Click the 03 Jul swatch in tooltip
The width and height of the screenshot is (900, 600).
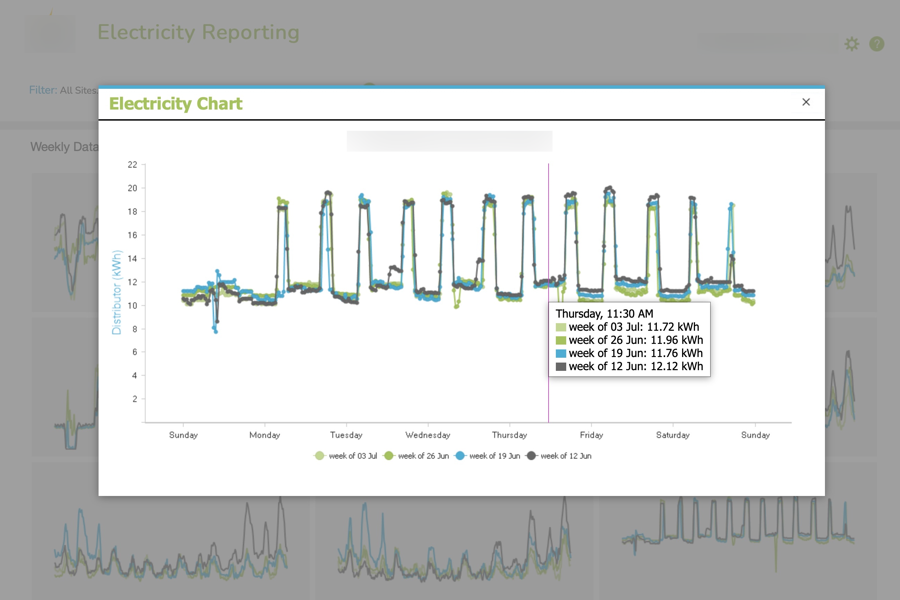[x=561, y=327]
